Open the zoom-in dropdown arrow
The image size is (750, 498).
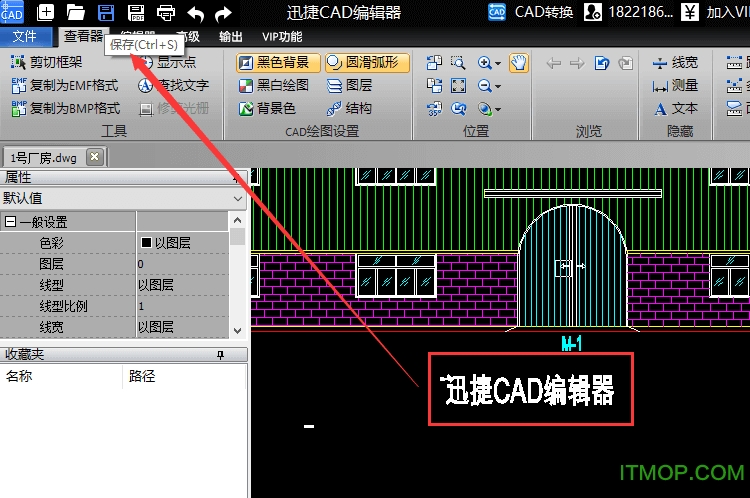click(498, 63)
